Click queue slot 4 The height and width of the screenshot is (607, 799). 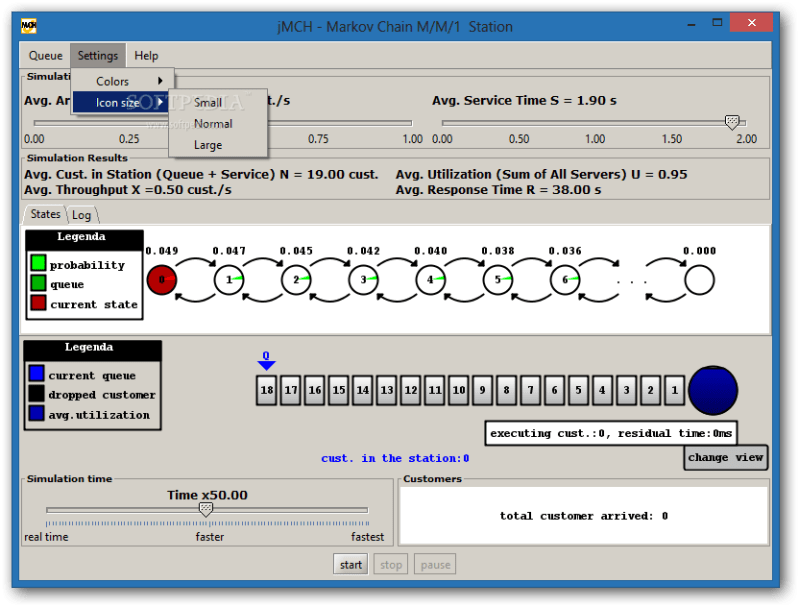click(602, 390)
